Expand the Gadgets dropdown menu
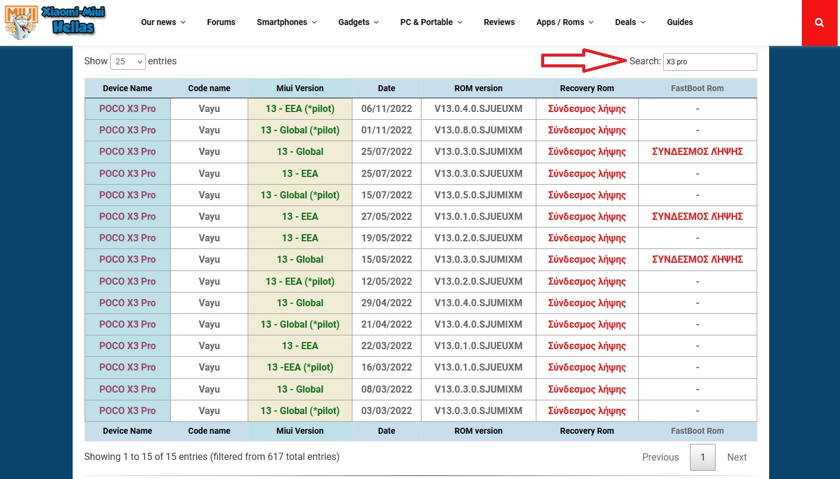Screen dimensions: 840x479 (358, 22)
